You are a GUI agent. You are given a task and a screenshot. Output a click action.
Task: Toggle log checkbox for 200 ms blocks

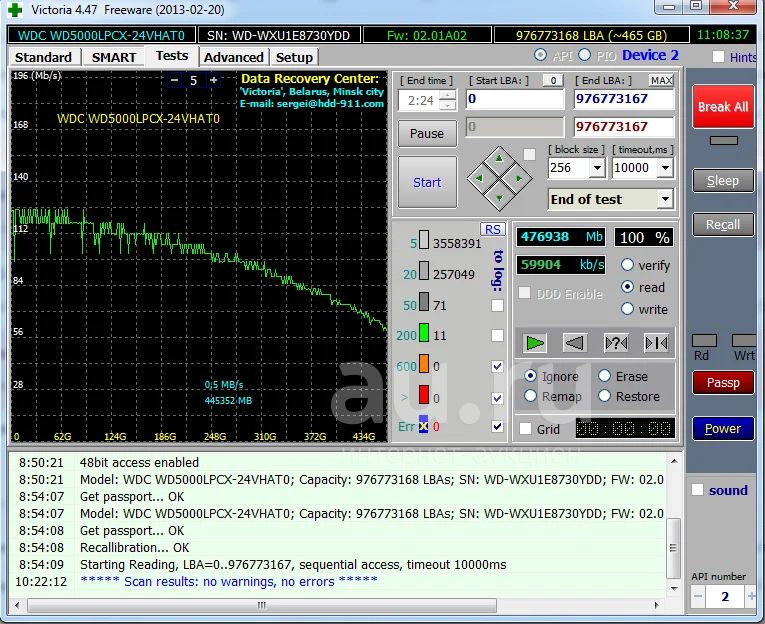(x=497, y=336)
